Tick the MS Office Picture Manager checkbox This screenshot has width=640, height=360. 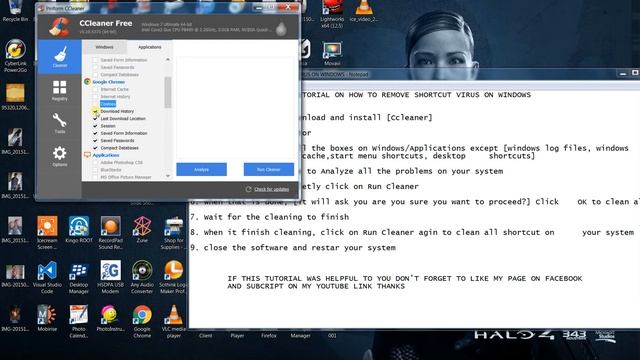[x=95, y=177]
